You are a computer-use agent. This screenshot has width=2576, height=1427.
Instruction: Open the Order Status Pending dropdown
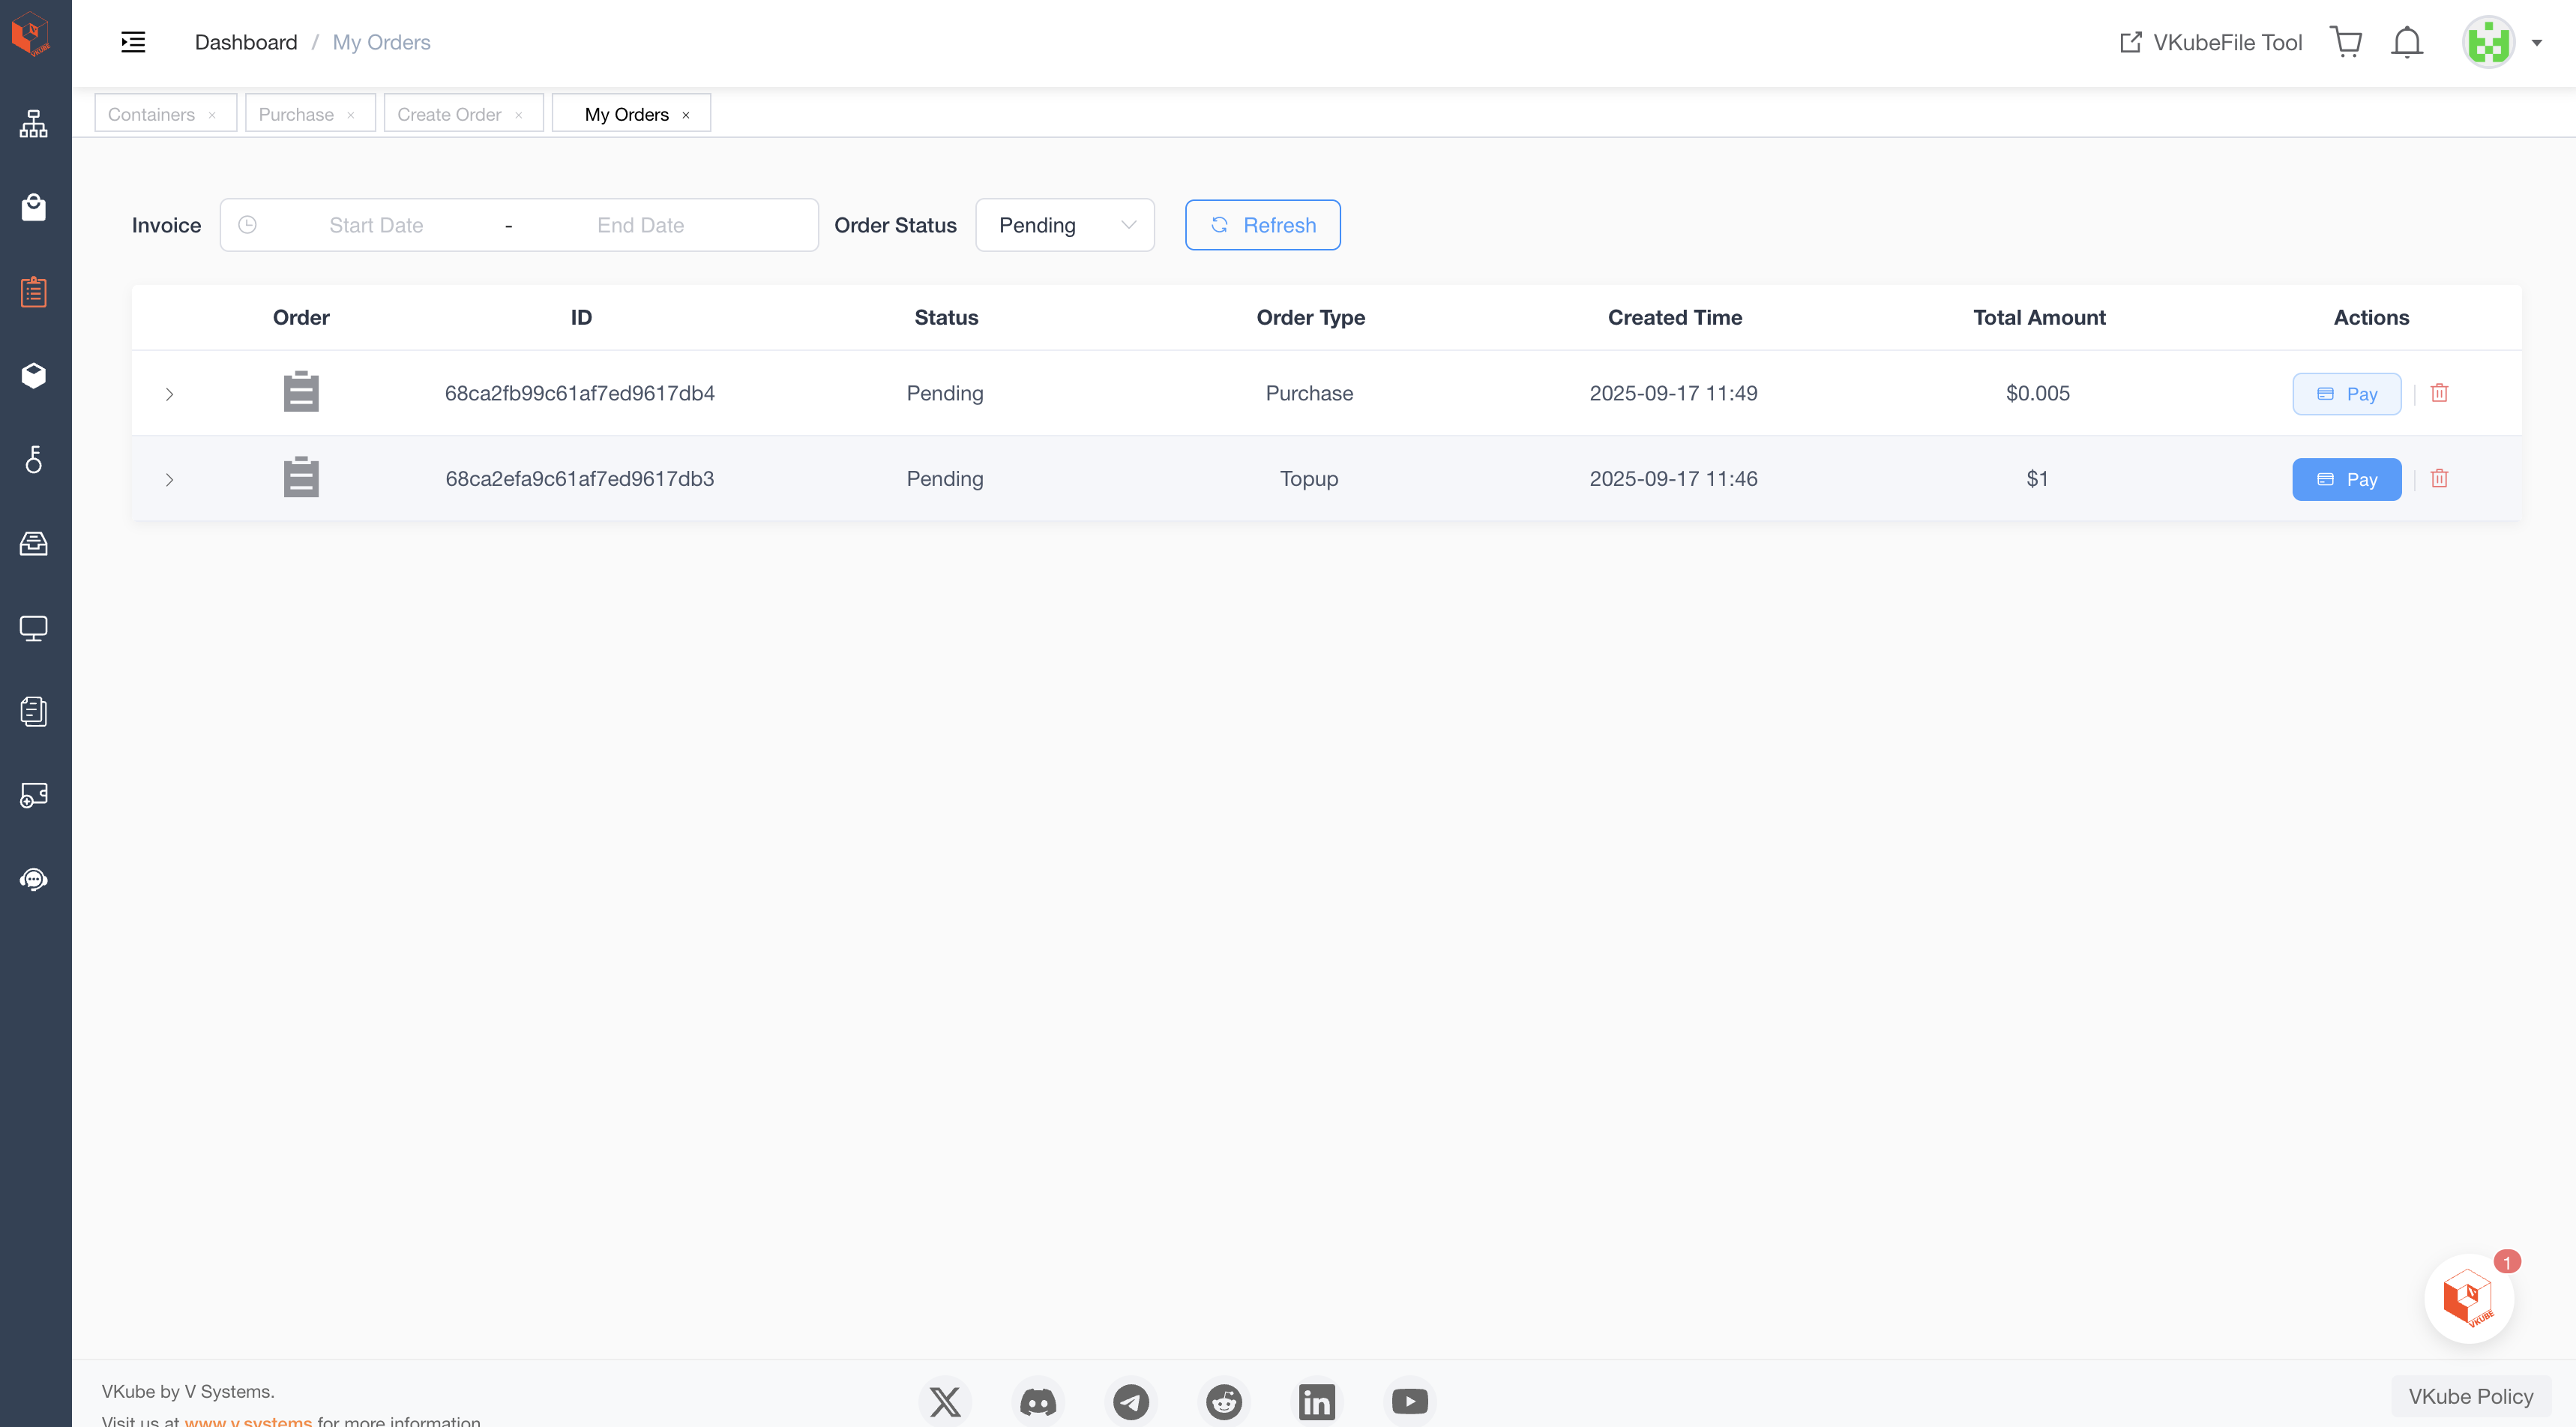1064,225
